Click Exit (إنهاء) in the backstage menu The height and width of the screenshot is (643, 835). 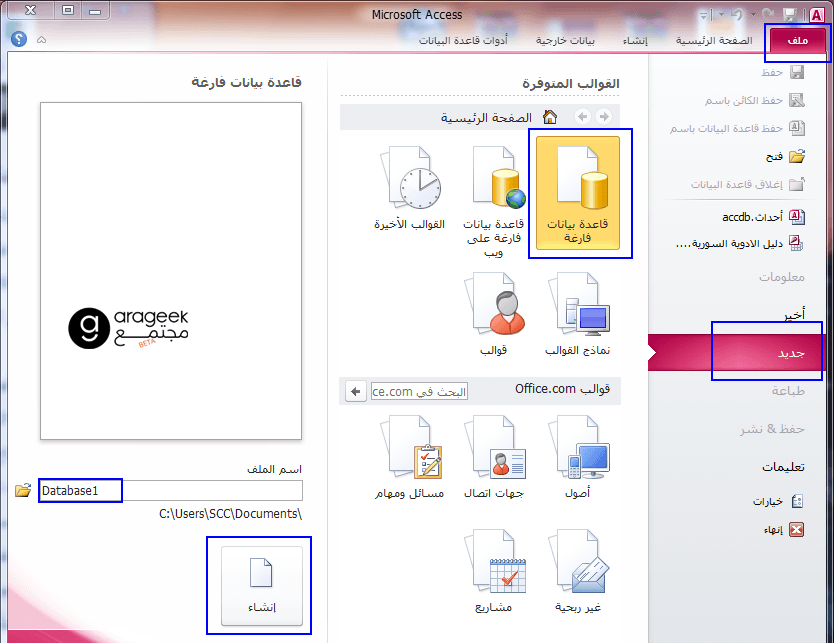(783, 530)
